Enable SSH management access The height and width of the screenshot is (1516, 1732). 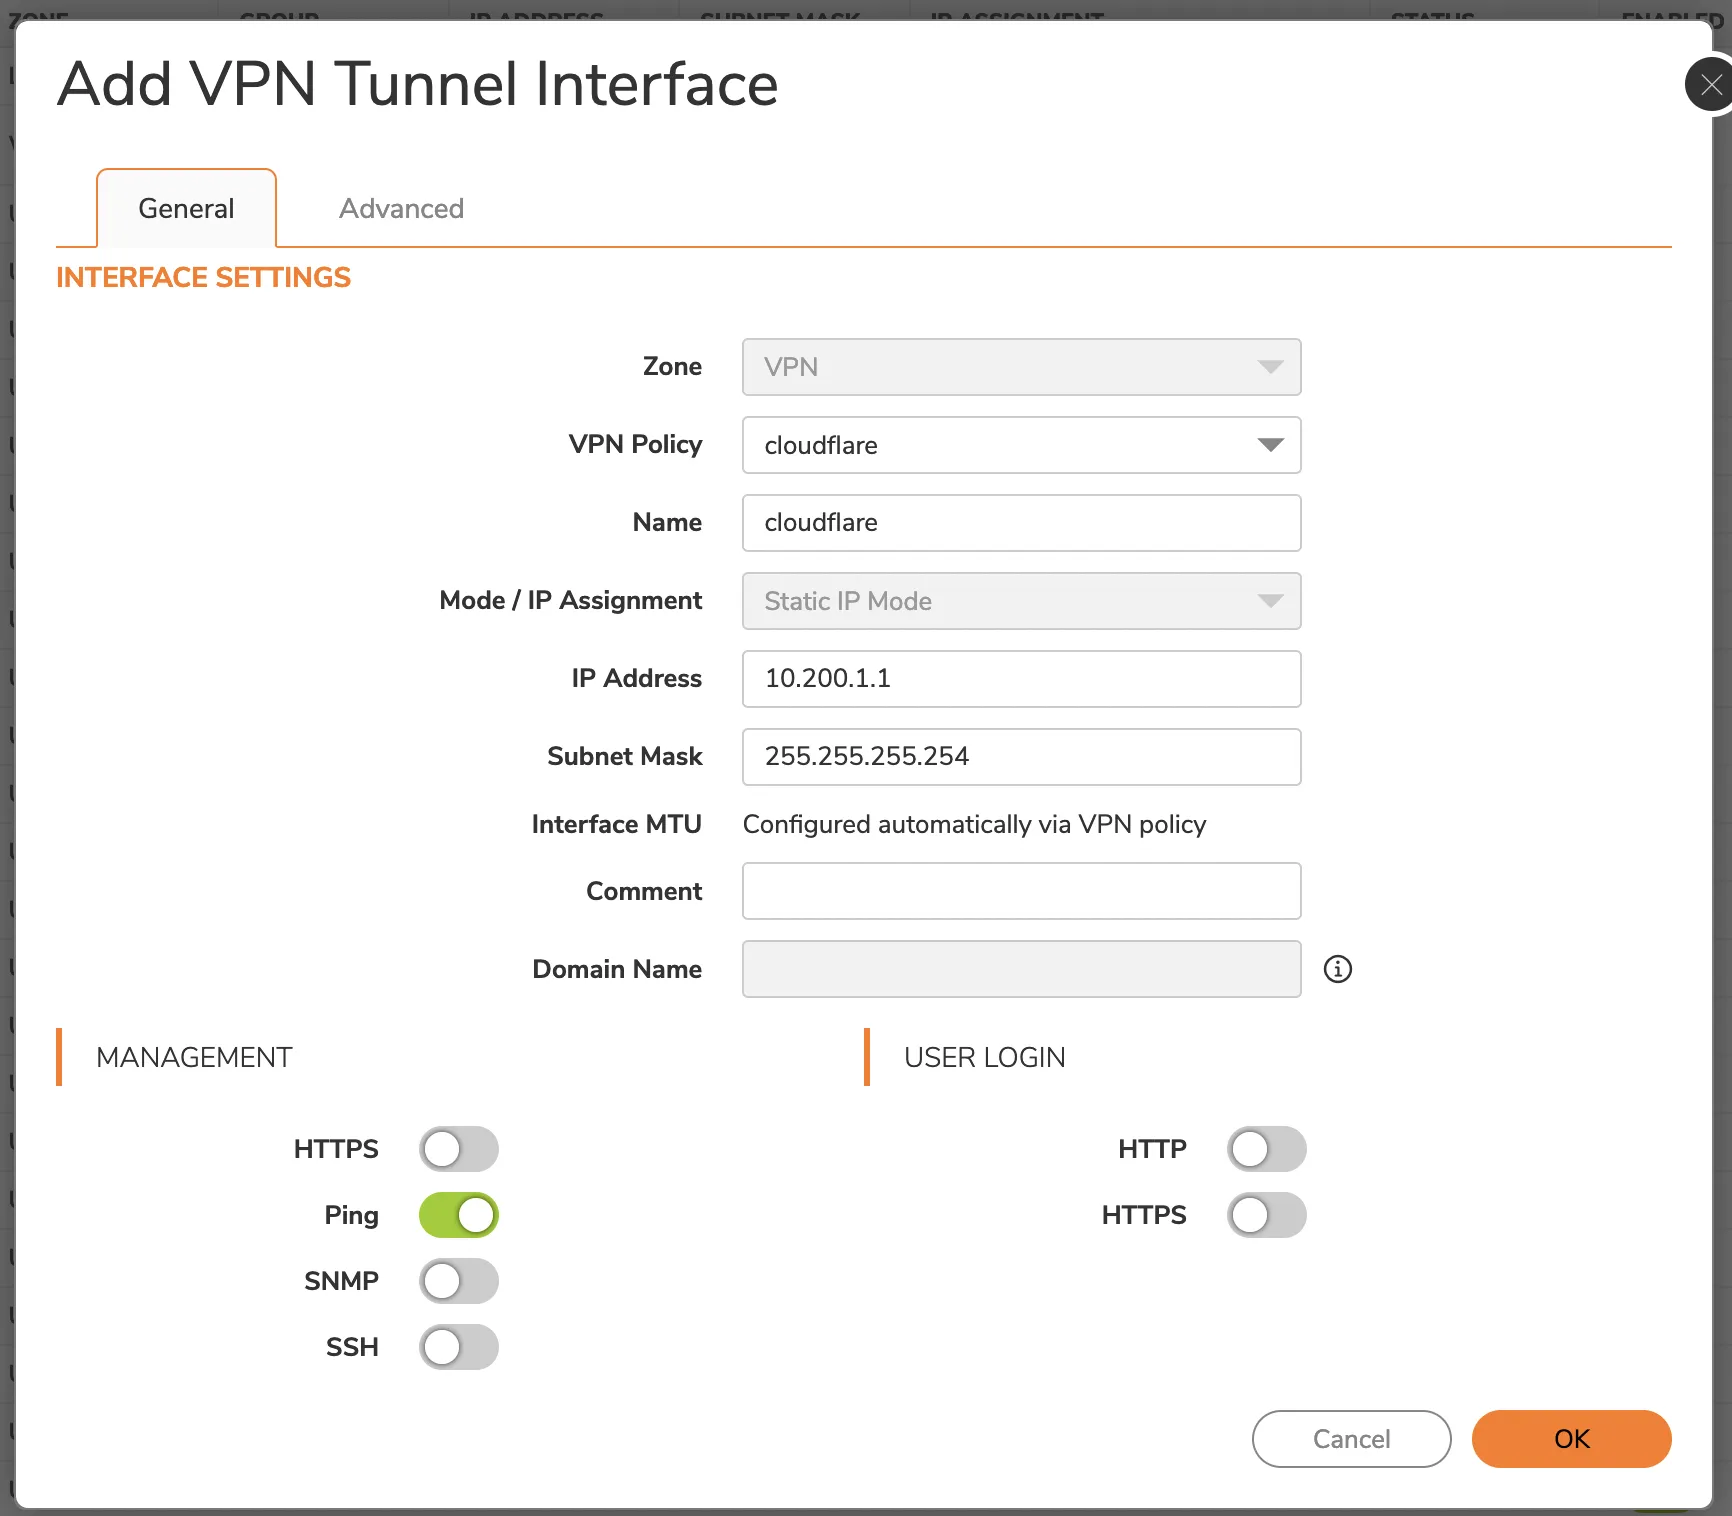[x=458, y=1347]
